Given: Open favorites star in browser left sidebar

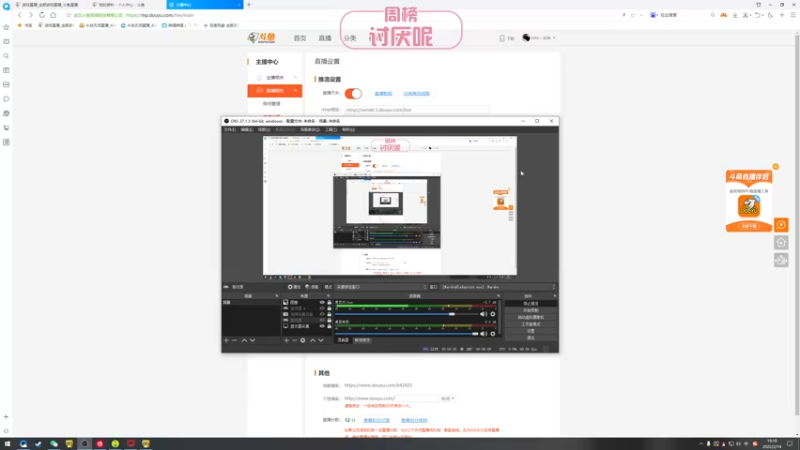Looking at the screenshot, I should (x=6, y=27).
